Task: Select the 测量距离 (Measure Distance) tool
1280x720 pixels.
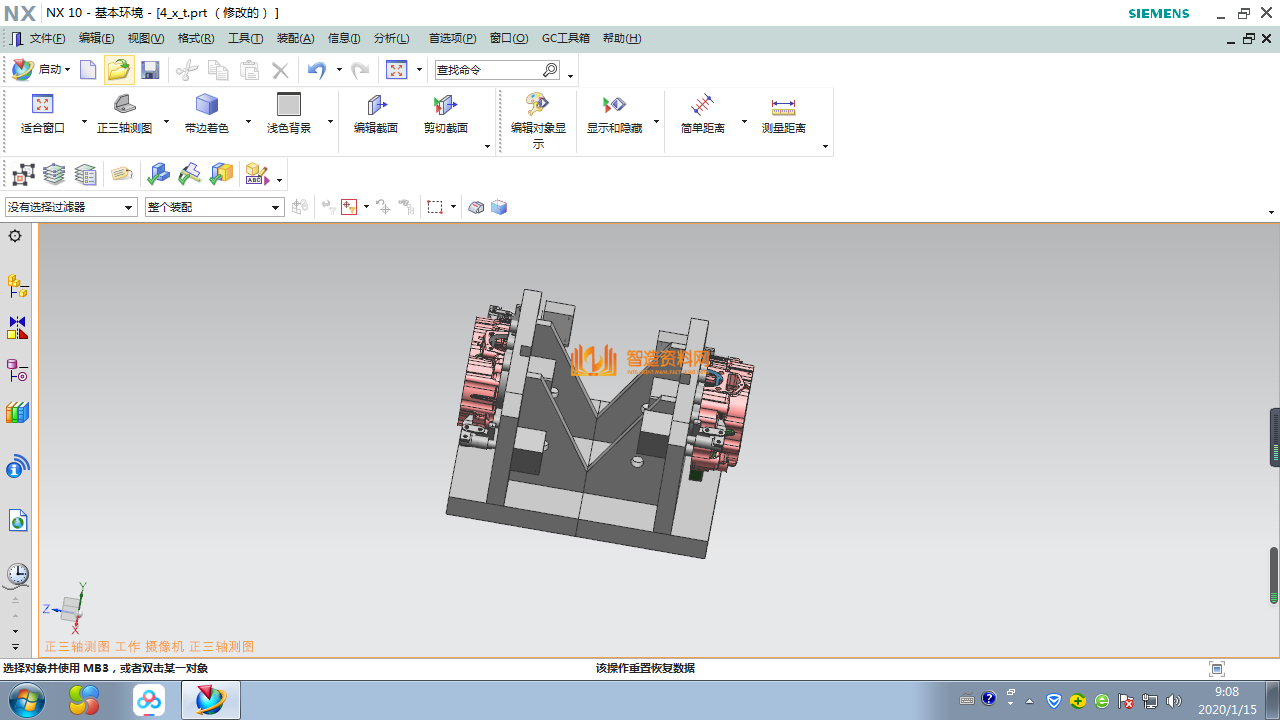Action: [783, 114]
